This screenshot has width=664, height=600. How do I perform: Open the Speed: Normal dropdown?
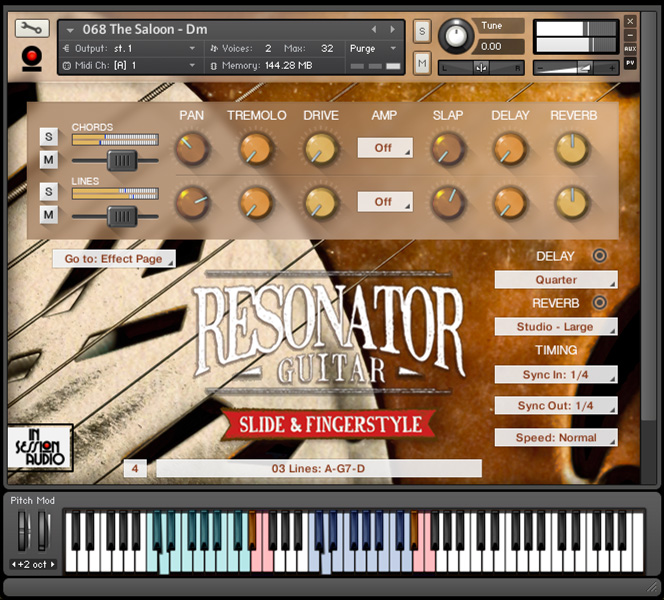(556, 437)
